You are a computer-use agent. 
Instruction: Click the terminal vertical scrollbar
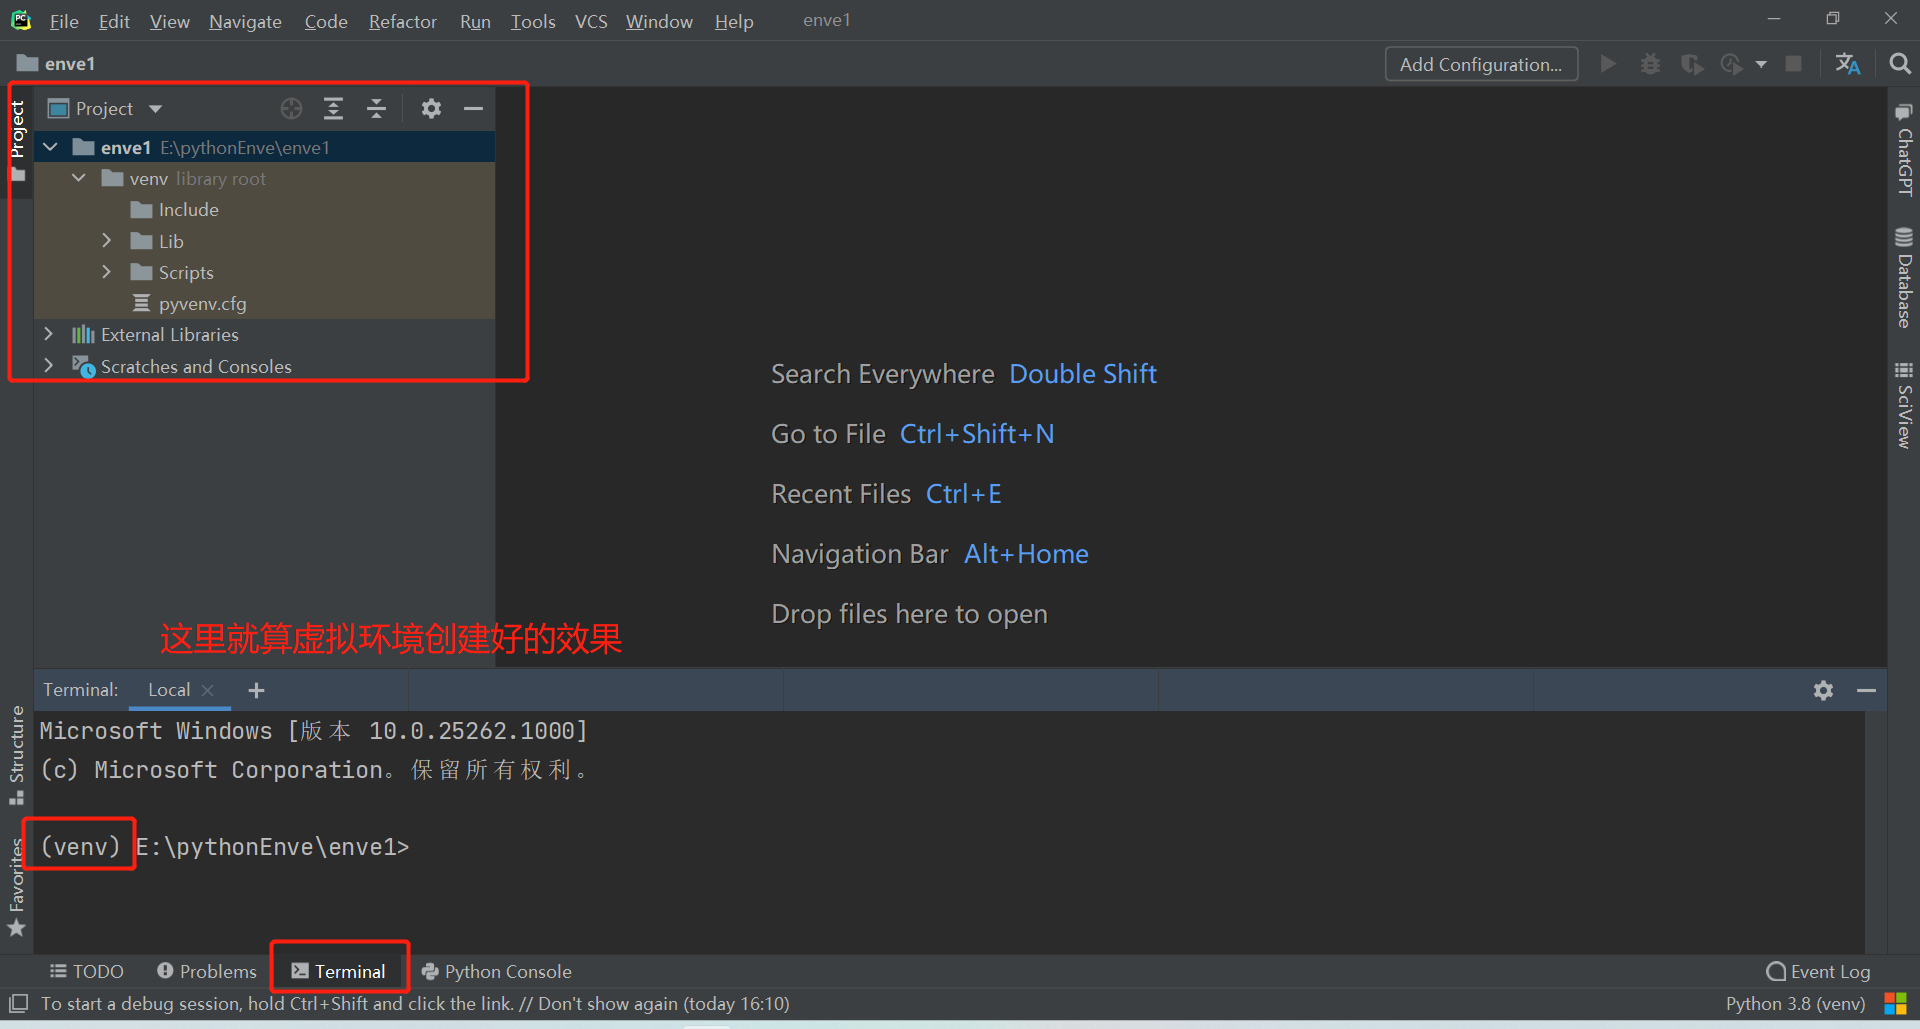1875,831
